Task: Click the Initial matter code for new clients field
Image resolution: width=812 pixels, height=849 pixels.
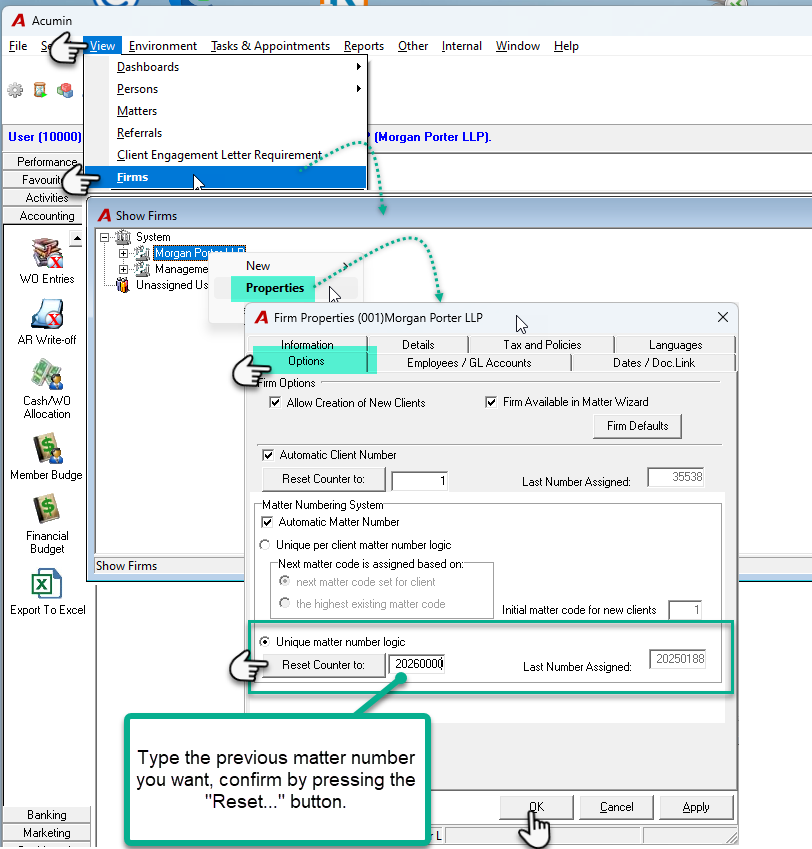Action: click(685, 610)
